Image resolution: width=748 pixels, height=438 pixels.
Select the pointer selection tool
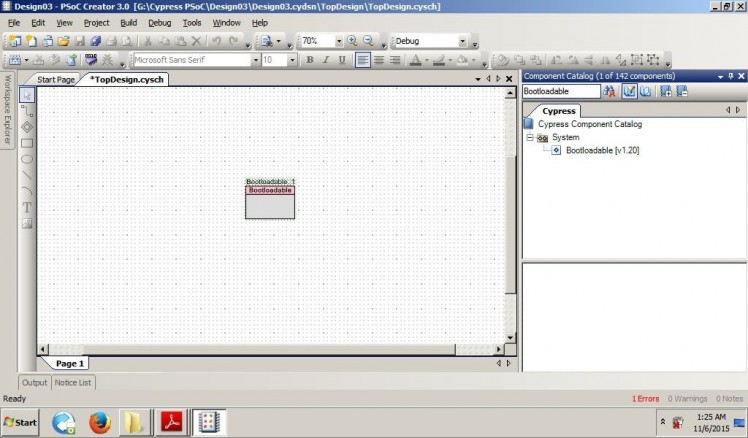[27, 95]
